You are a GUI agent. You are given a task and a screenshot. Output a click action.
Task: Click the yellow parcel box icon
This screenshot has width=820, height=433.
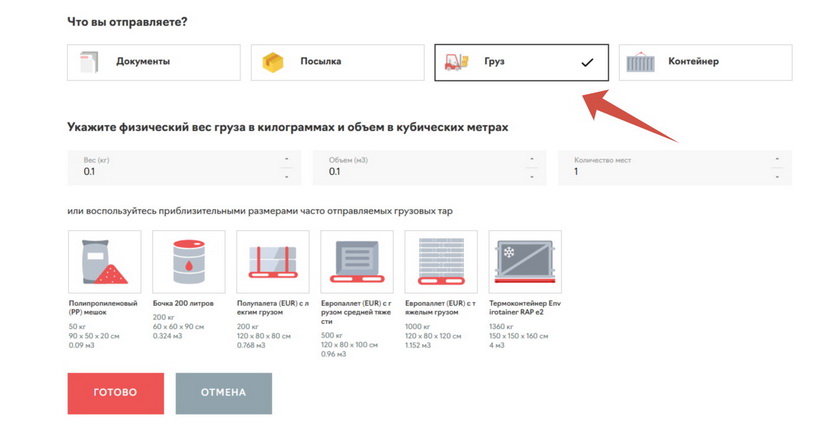click(x=273, y=62)
